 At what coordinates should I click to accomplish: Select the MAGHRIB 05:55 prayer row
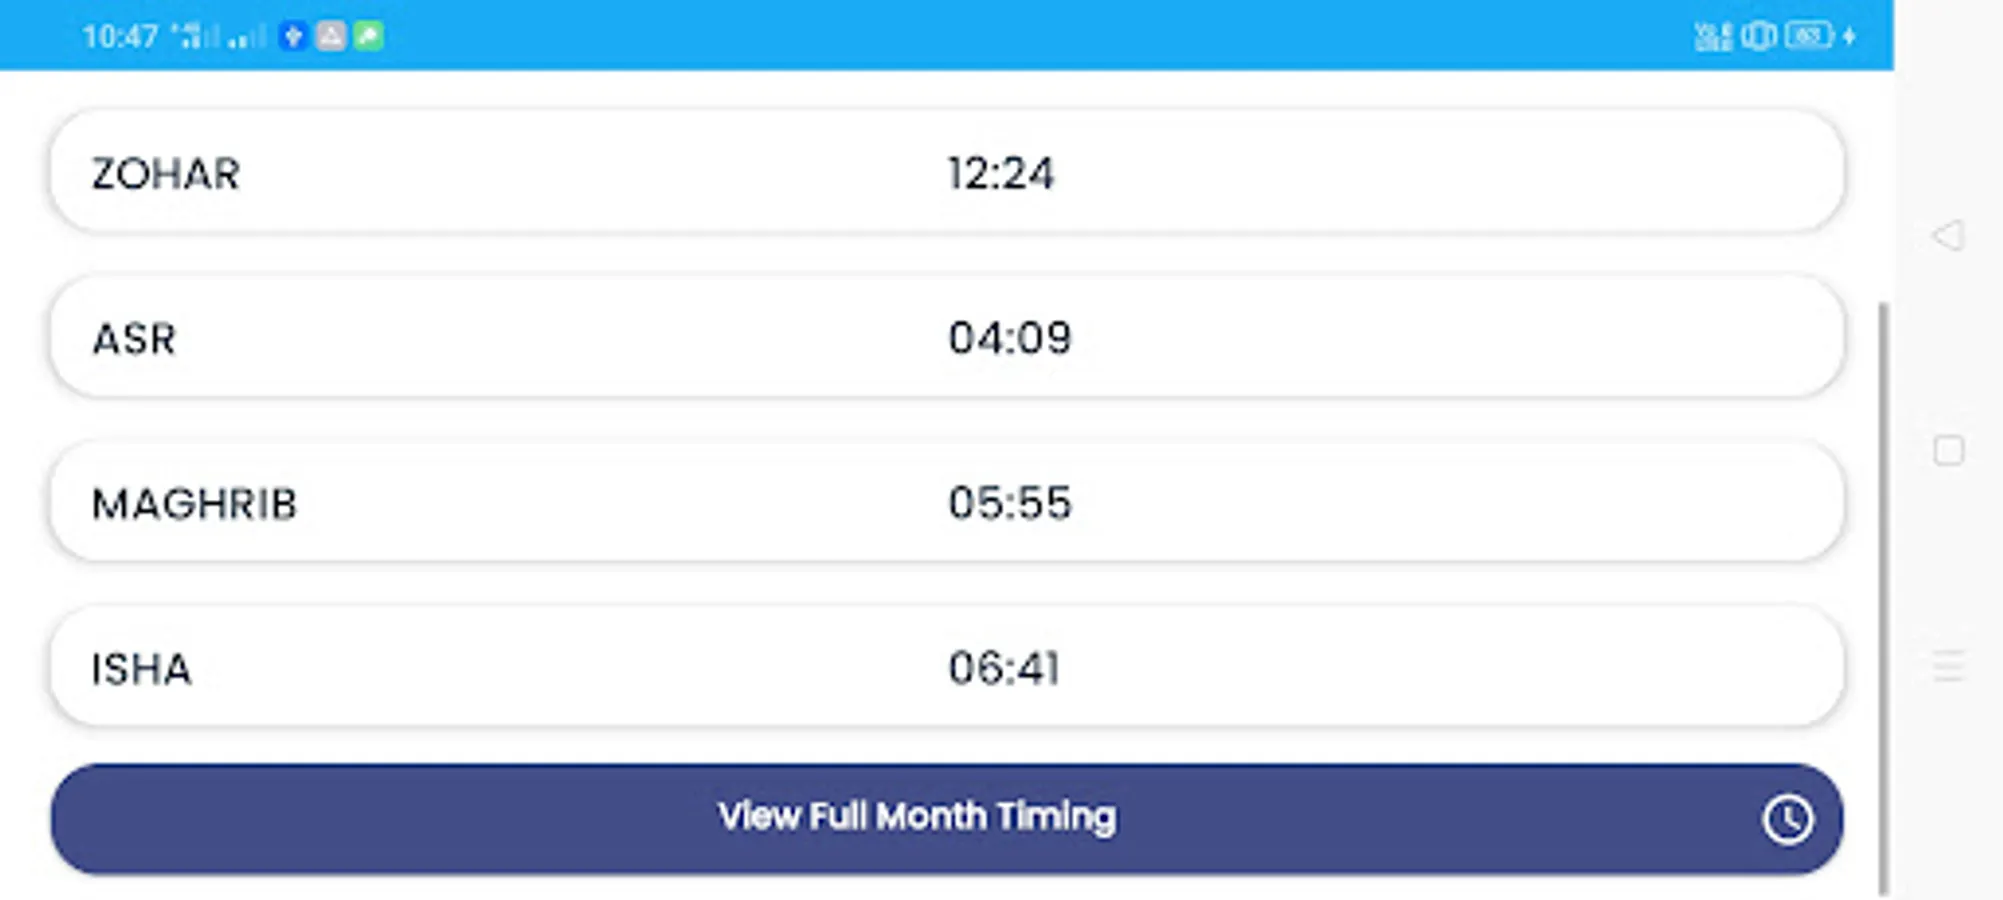click(x=945, y=503)
